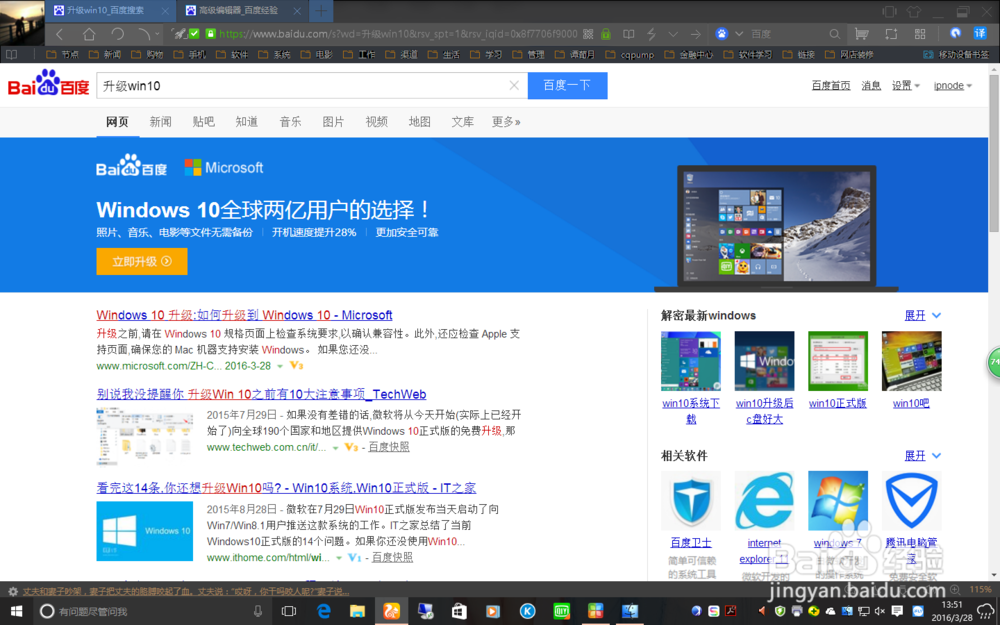
Task: Open Task View on the taskbar
Action: coord(289,611)
